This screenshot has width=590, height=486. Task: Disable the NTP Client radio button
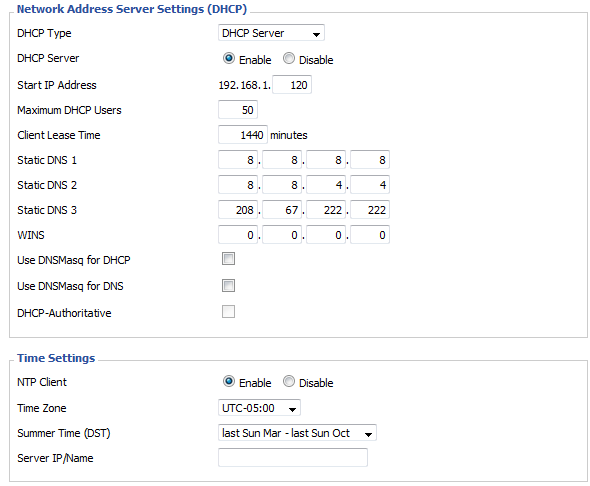coord(289,381)
